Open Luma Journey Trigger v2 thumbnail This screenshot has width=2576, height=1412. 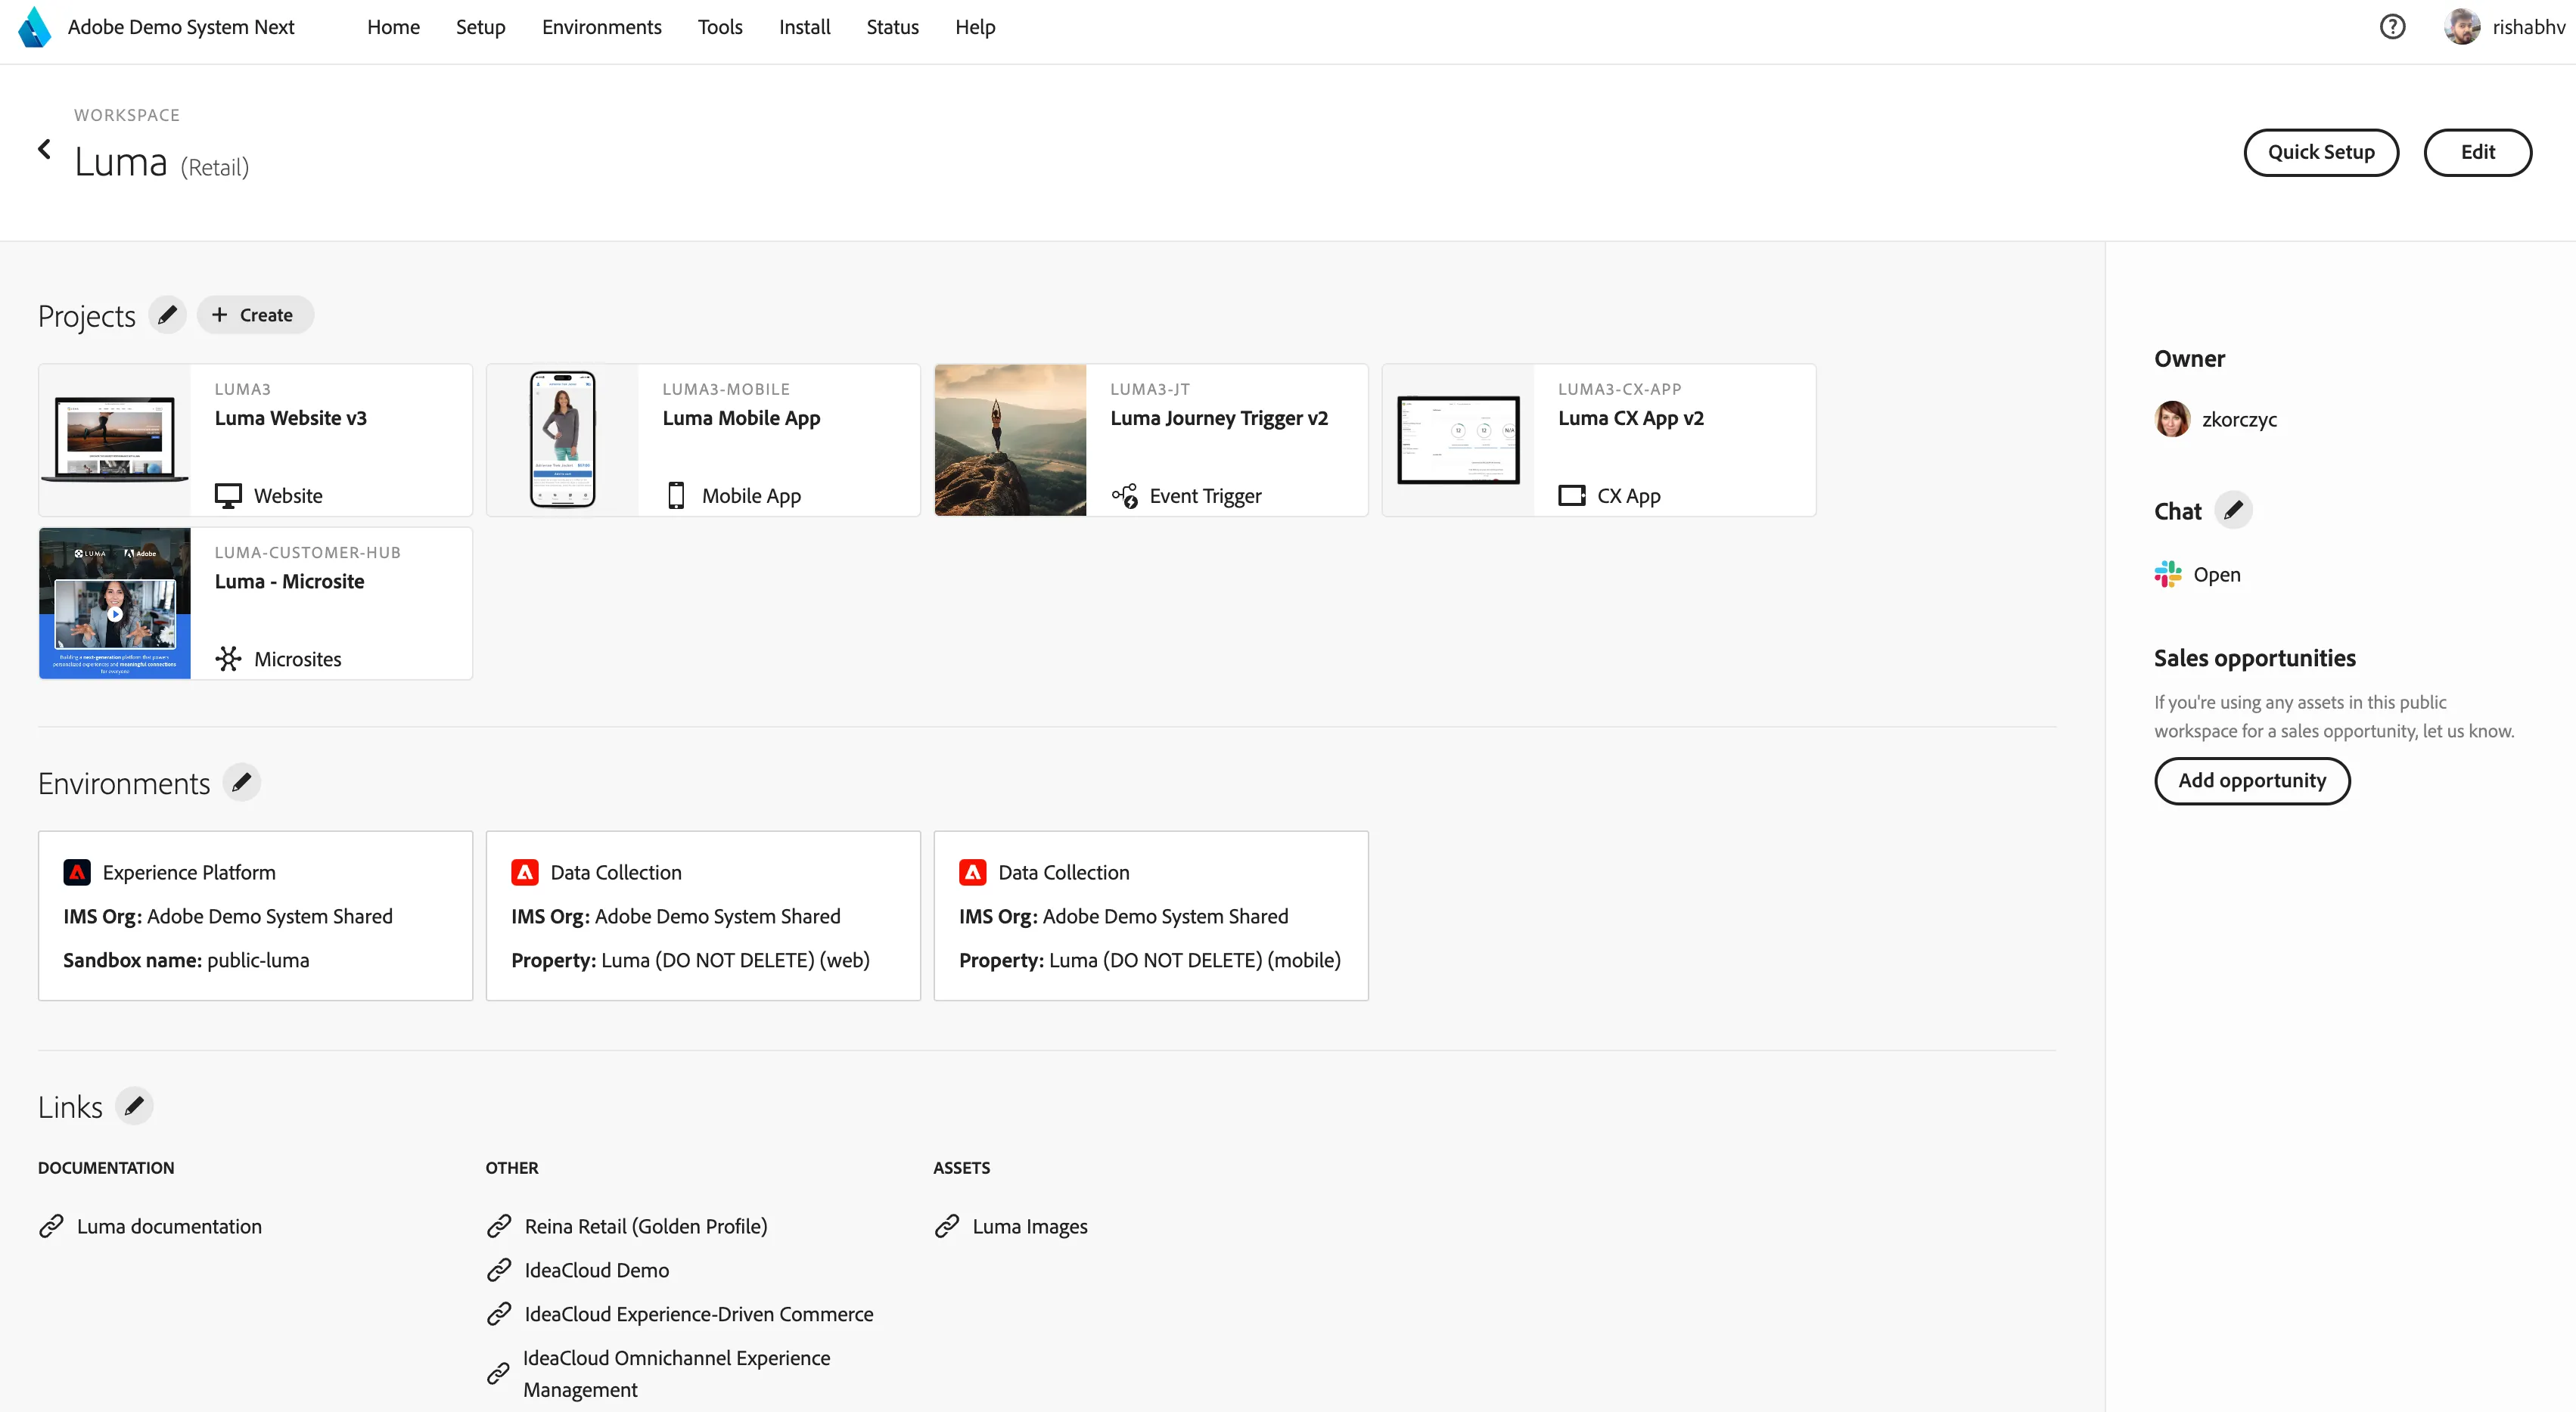(1010, 440)
